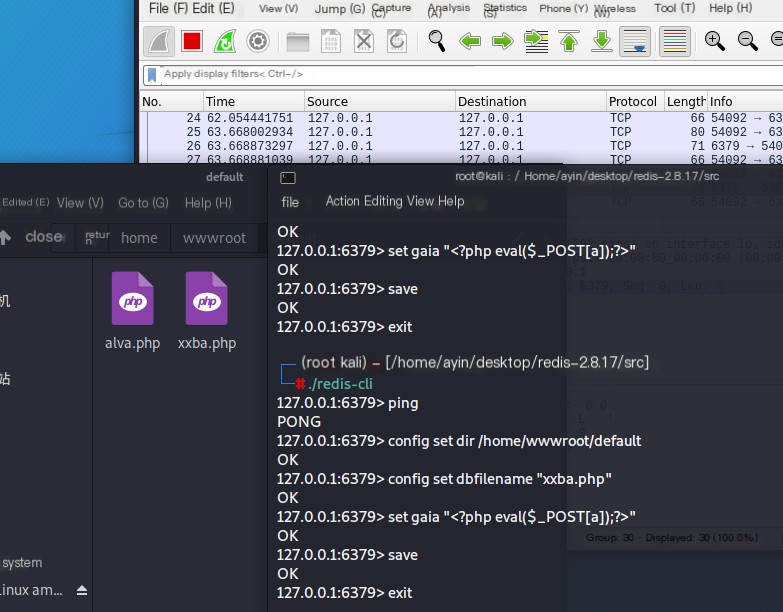Screen dimensions: 783x612
Task: Restart current capture with green fin icon
Action: coord(225,41)
